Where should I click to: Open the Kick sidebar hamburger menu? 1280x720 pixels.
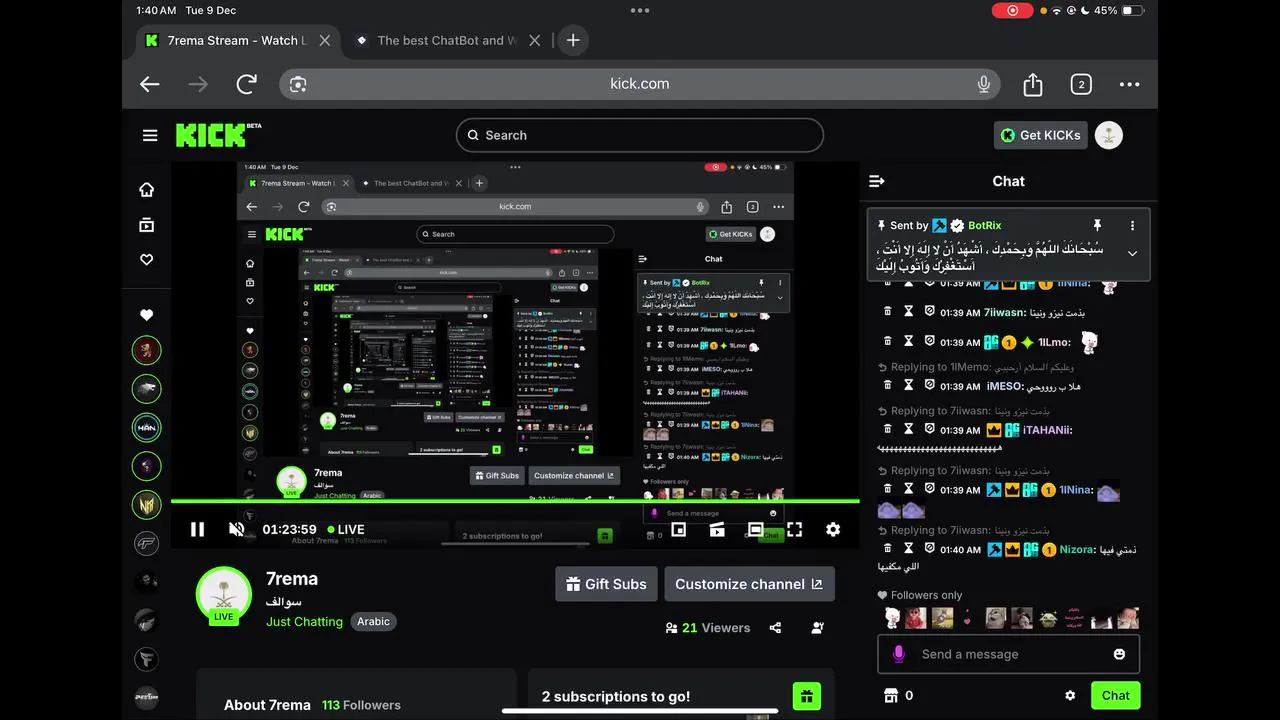pyautogui.click(x=150, y=135)
